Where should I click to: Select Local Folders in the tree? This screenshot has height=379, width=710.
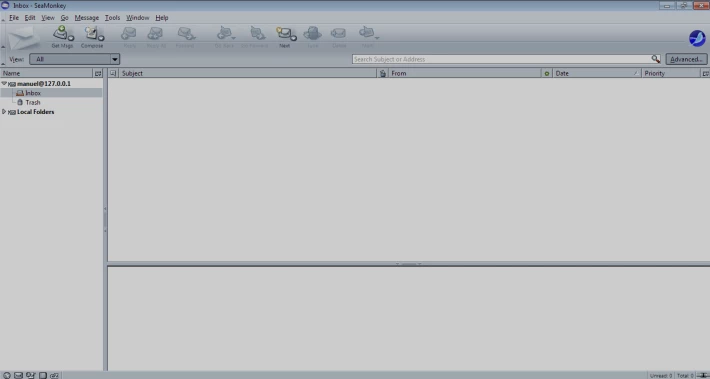click(35, 111)
